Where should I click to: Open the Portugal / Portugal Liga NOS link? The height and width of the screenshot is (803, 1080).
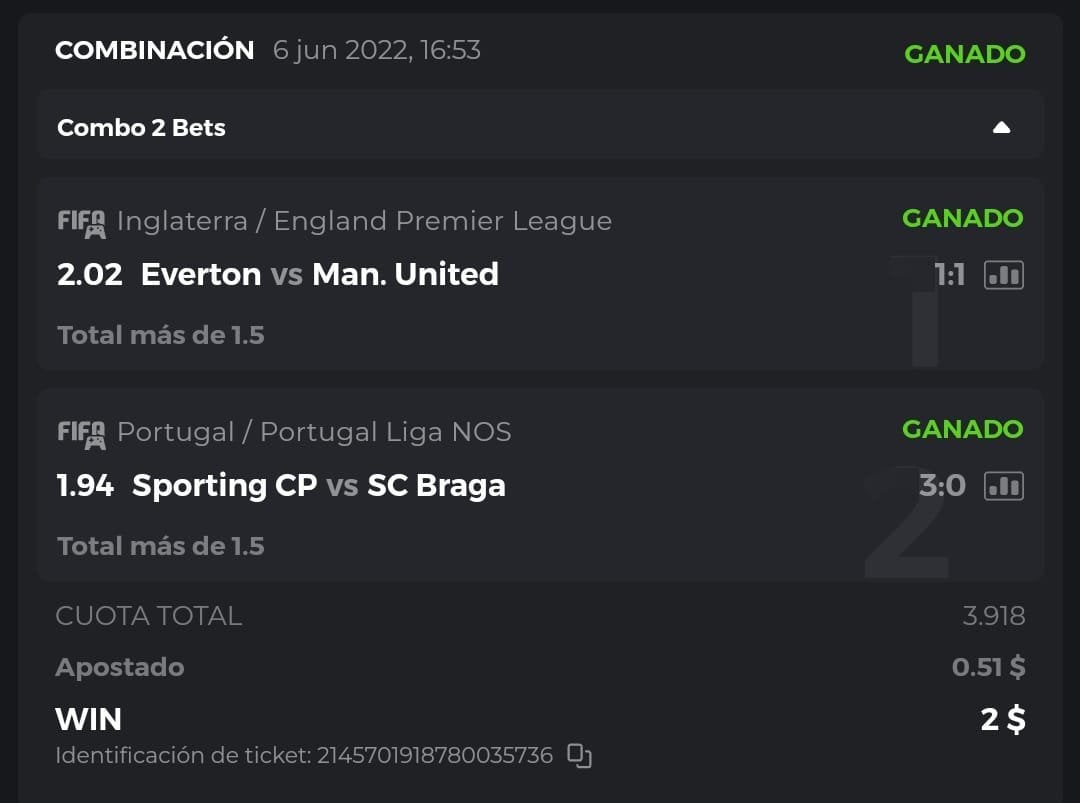click(x=314, y=432)
